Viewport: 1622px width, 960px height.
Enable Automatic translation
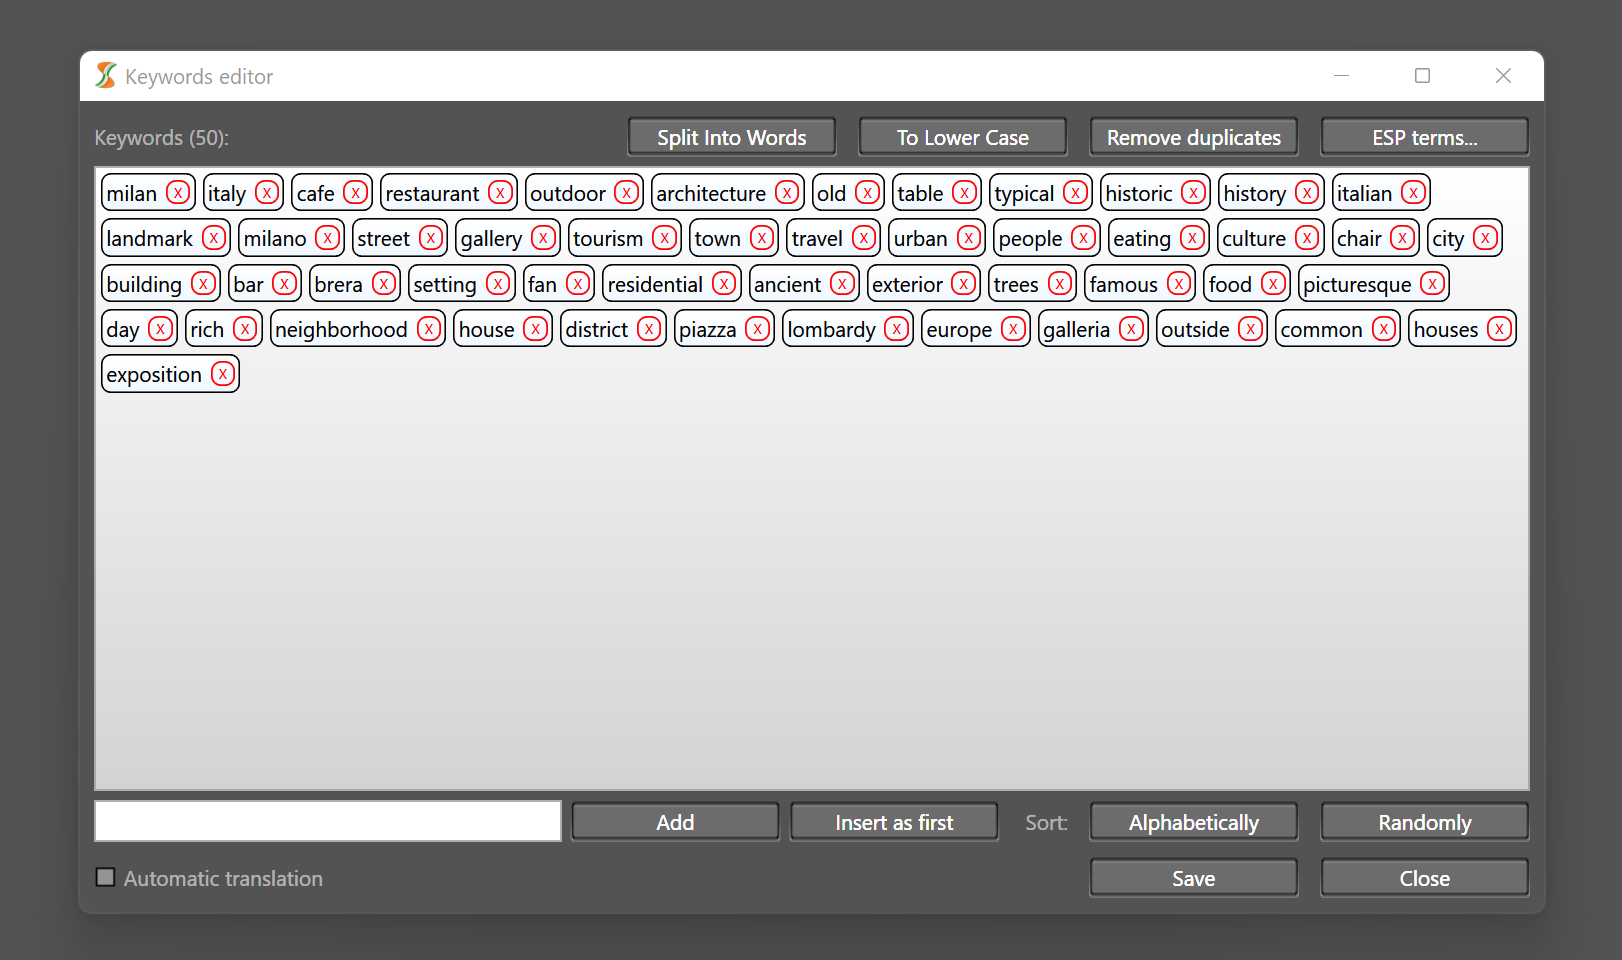coord(105,877)
